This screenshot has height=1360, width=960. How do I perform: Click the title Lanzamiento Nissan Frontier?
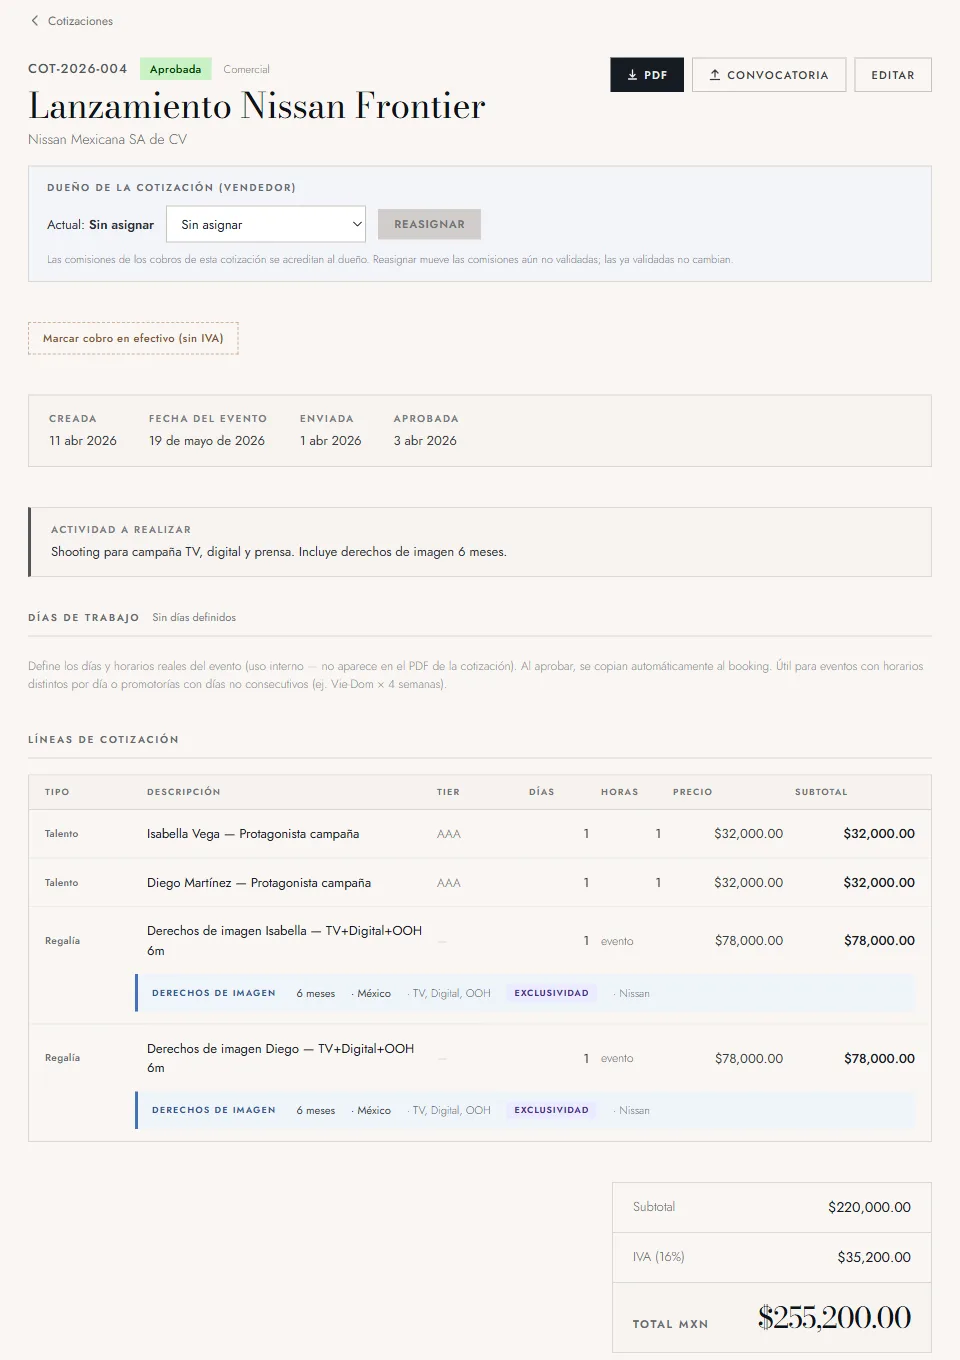click(257, 106)
